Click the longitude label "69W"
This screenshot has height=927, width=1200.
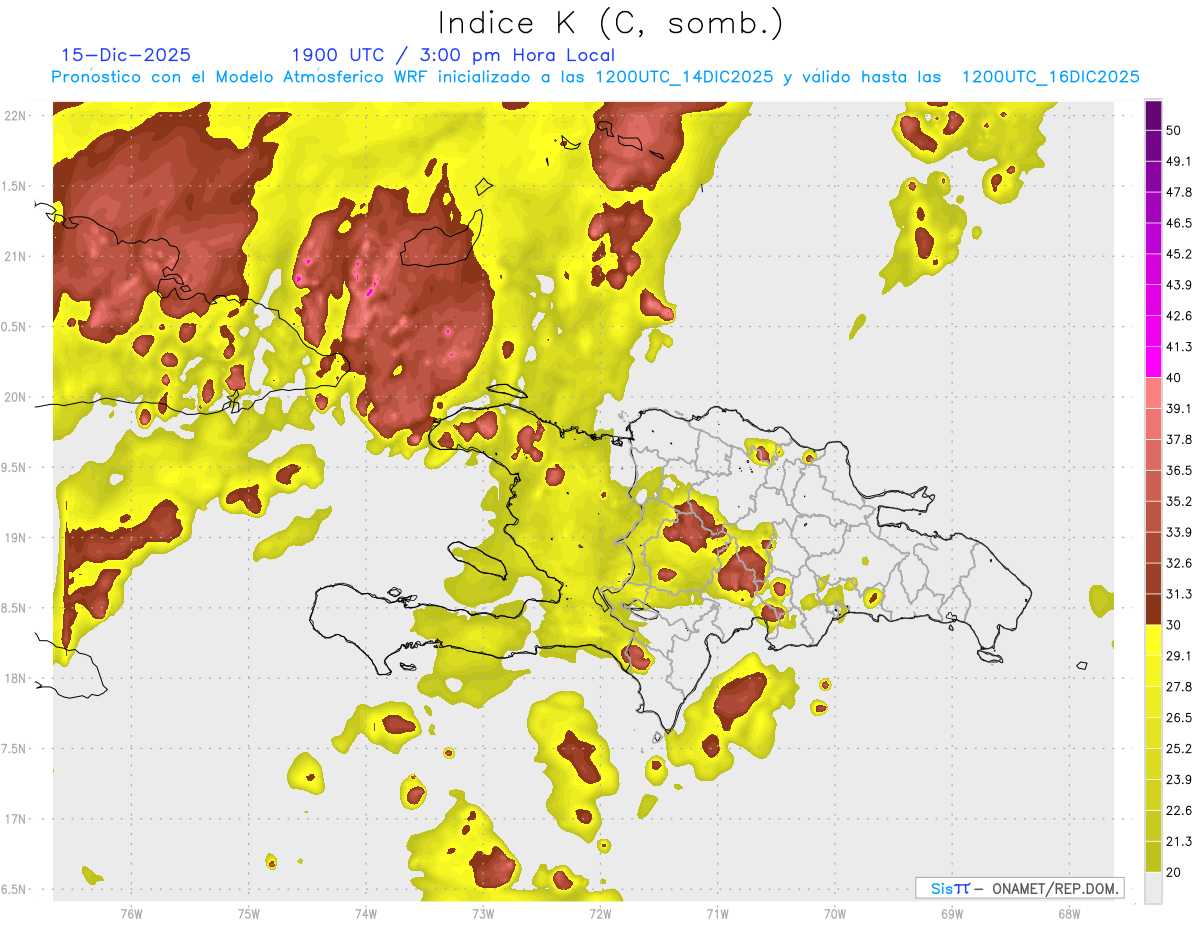(952, 914)
